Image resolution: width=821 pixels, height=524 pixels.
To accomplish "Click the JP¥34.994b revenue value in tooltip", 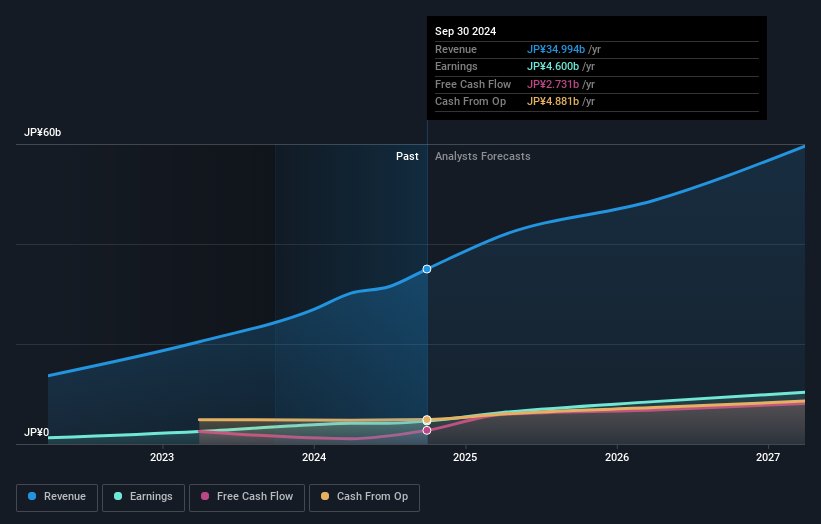I will click(556, 50).
